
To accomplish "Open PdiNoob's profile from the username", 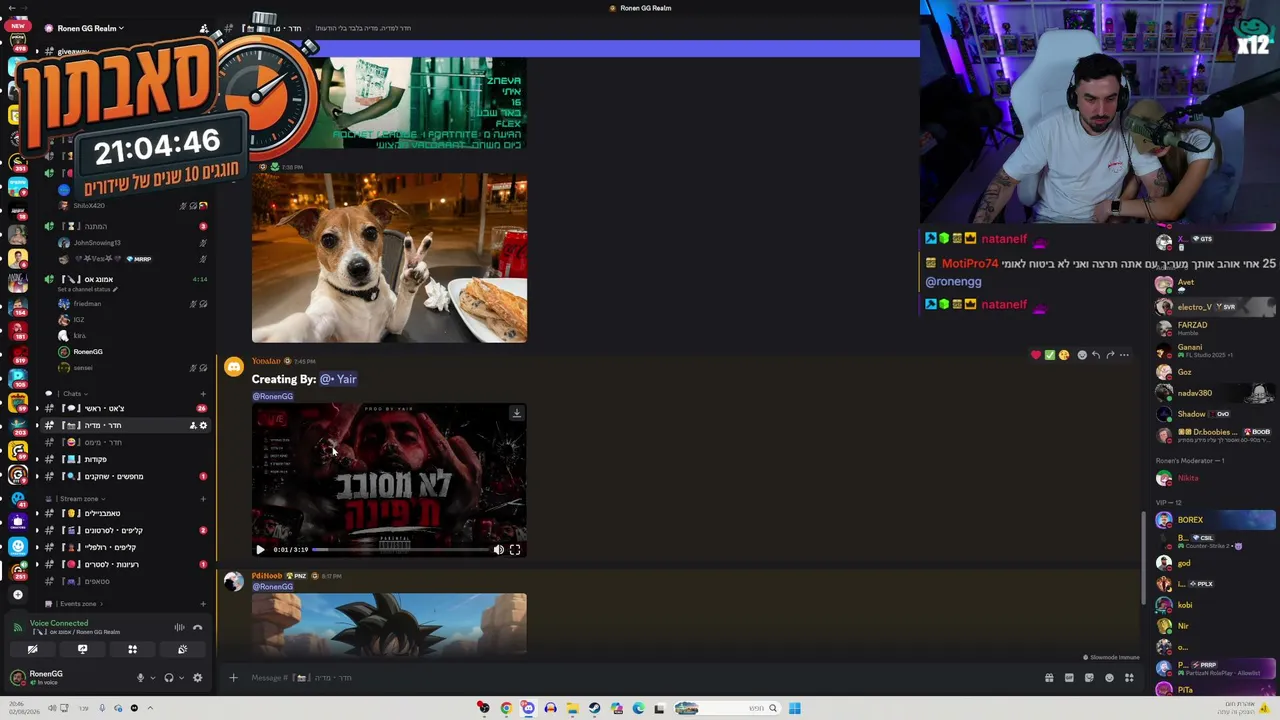I will pyautogui.click(x=267, y=576).
